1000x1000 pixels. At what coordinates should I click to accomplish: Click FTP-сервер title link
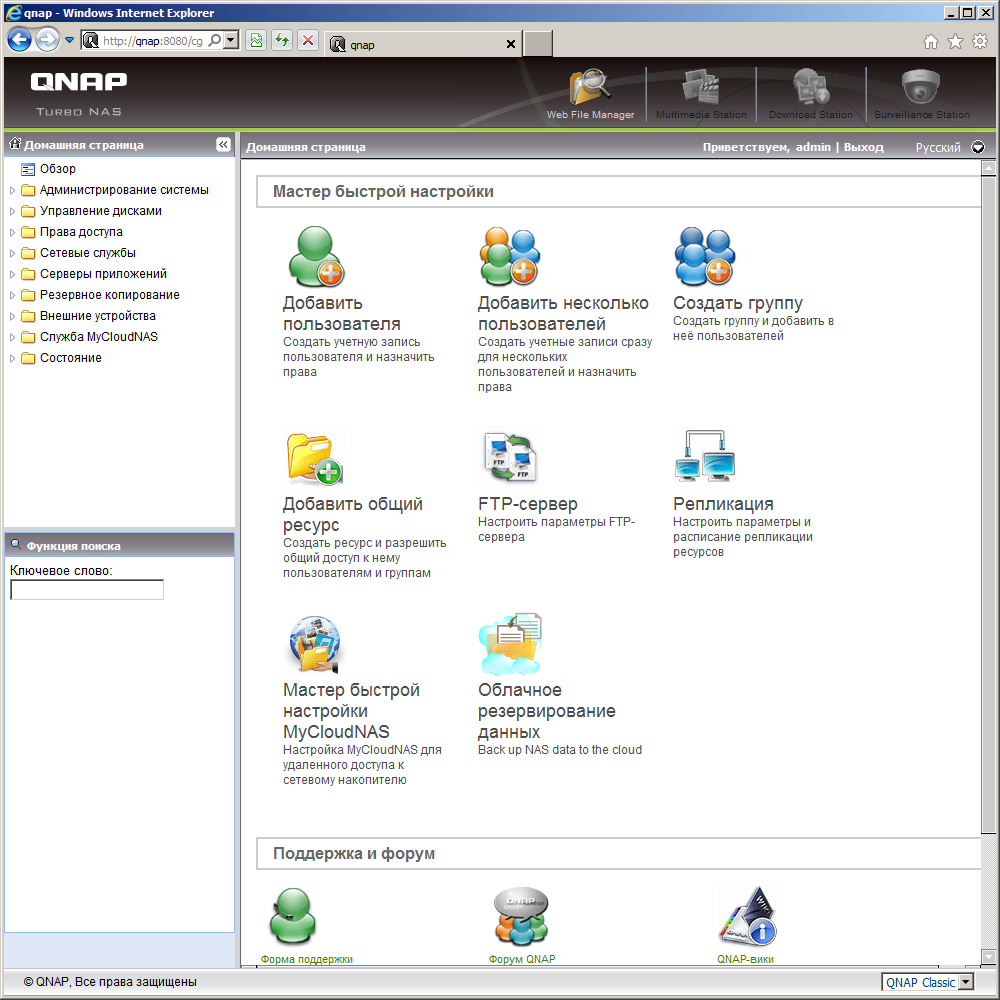(527, 504)
